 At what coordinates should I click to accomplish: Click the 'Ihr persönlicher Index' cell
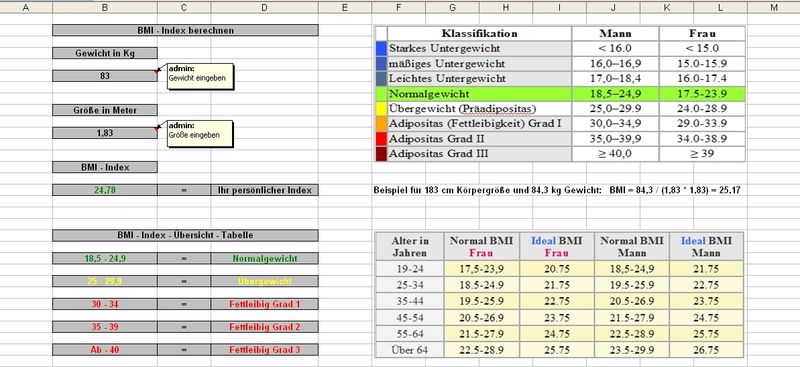264,190
